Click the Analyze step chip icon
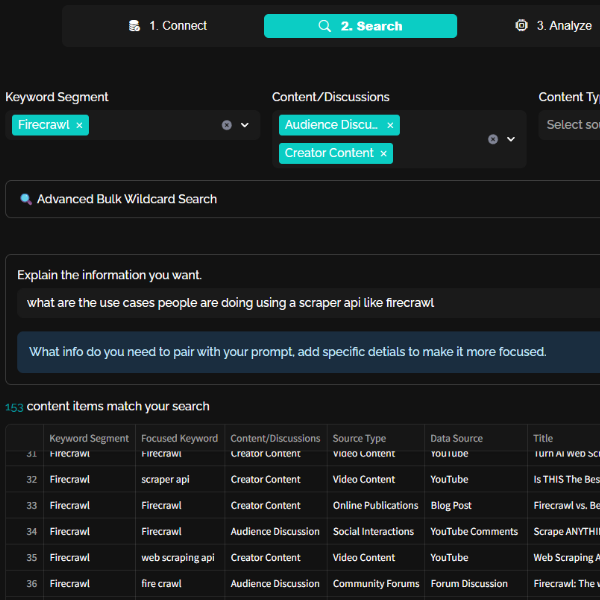Screen dimensions: 600x600 [521, 26]
